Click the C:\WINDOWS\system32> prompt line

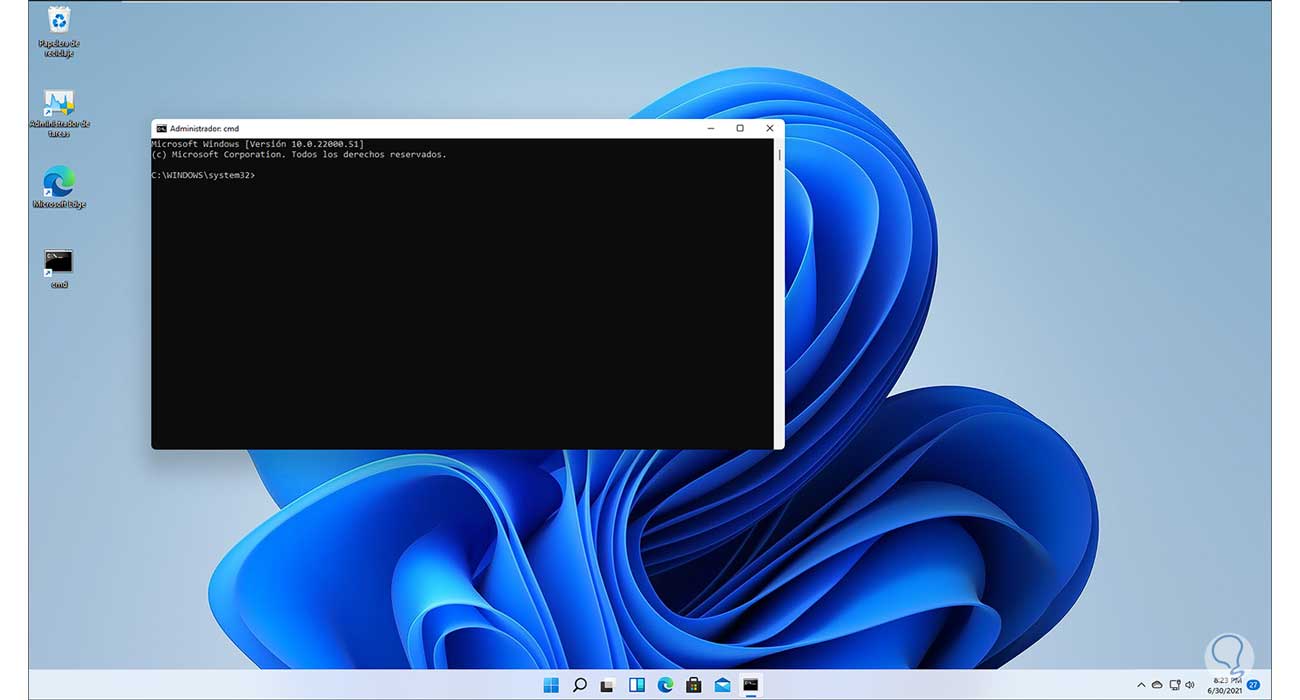click(203, 175)
